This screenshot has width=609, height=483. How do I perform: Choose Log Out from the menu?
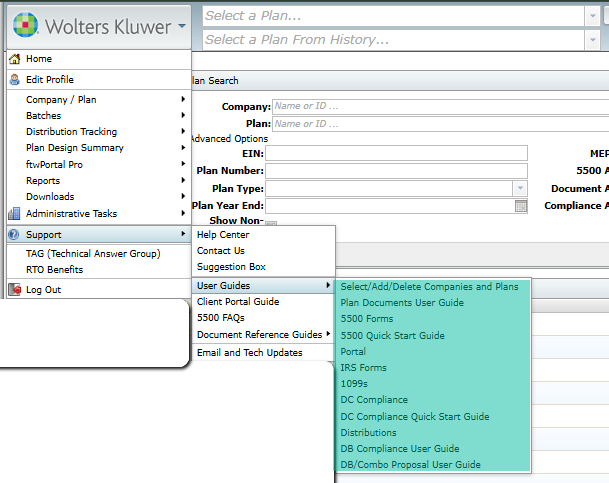tap(99, 290)
